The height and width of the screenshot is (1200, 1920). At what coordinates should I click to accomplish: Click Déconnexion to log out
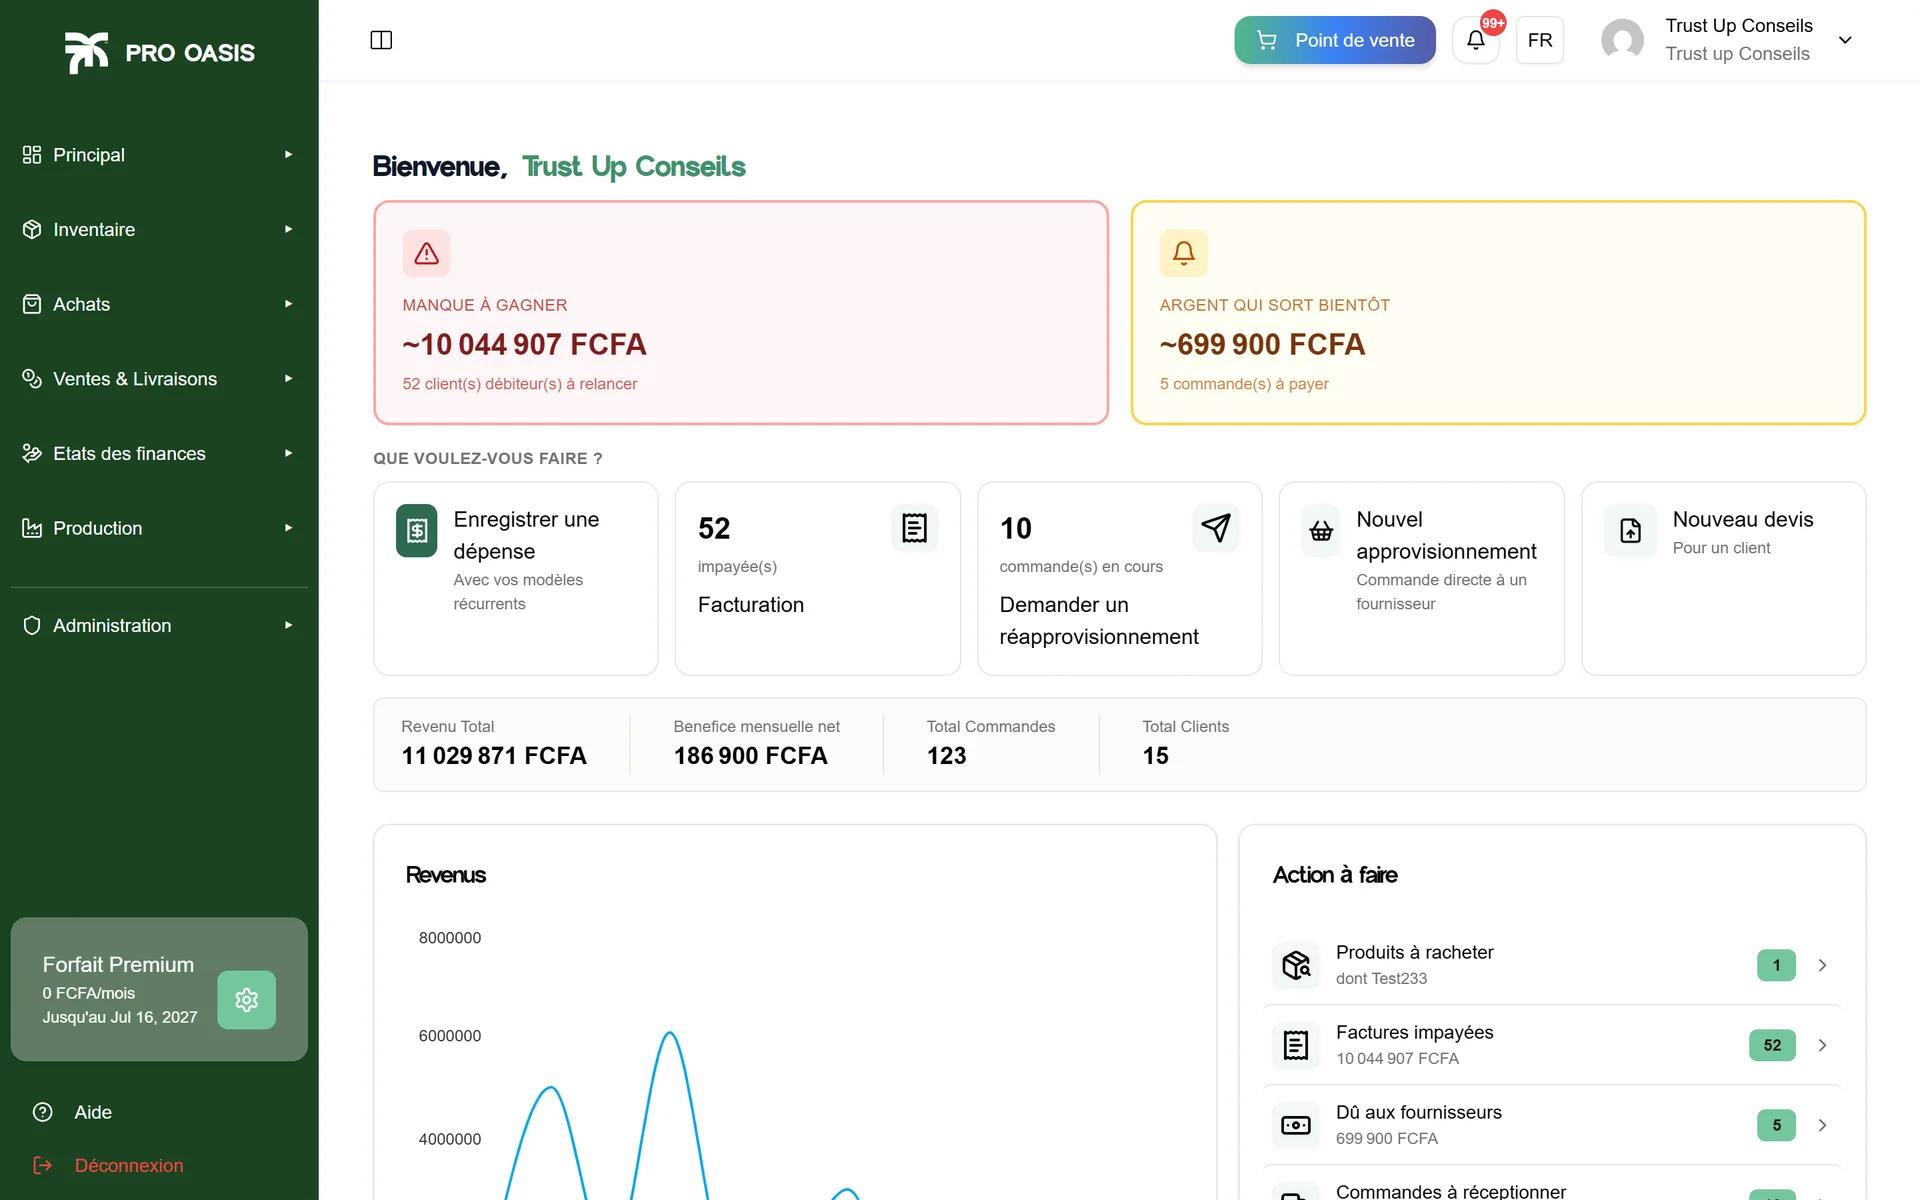[x=129, y=1165]
